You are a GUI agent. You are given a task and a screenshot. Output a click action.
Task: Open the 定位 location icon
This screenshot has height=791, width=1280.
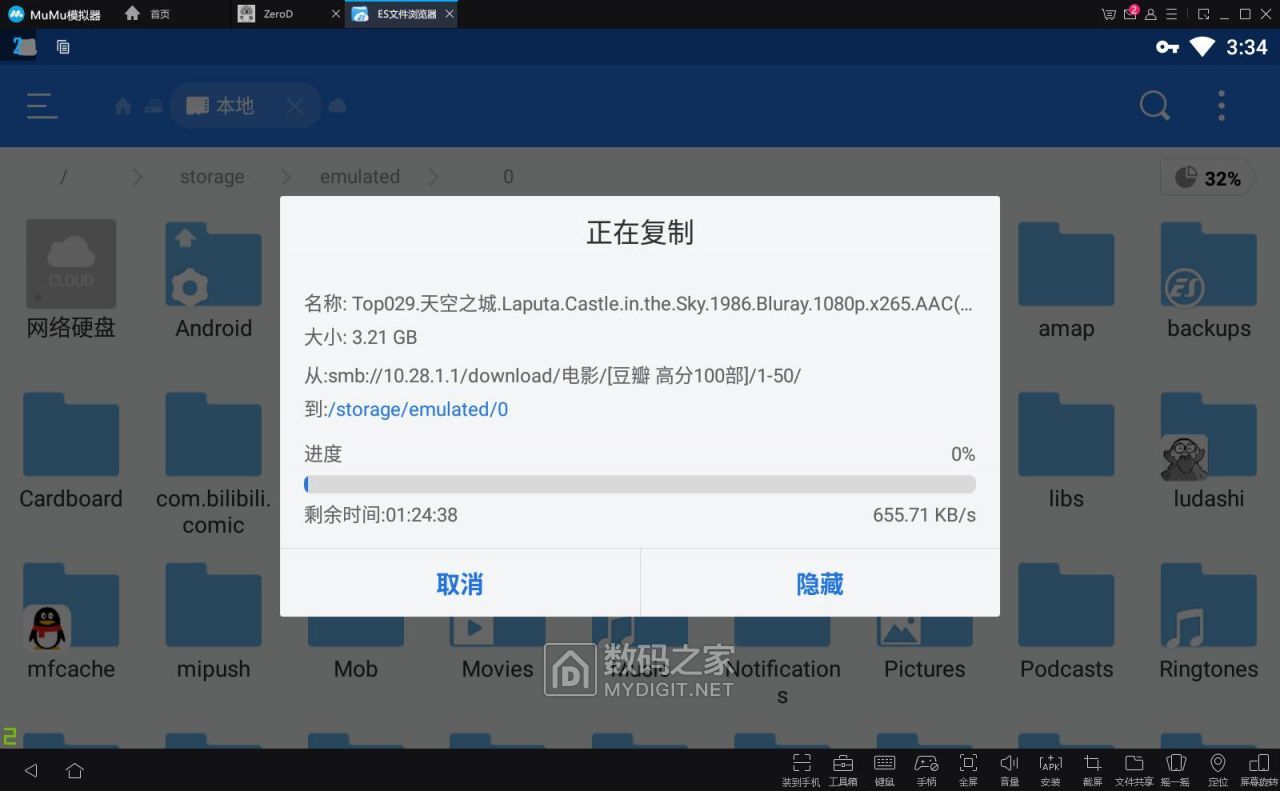click(1217, 769)
